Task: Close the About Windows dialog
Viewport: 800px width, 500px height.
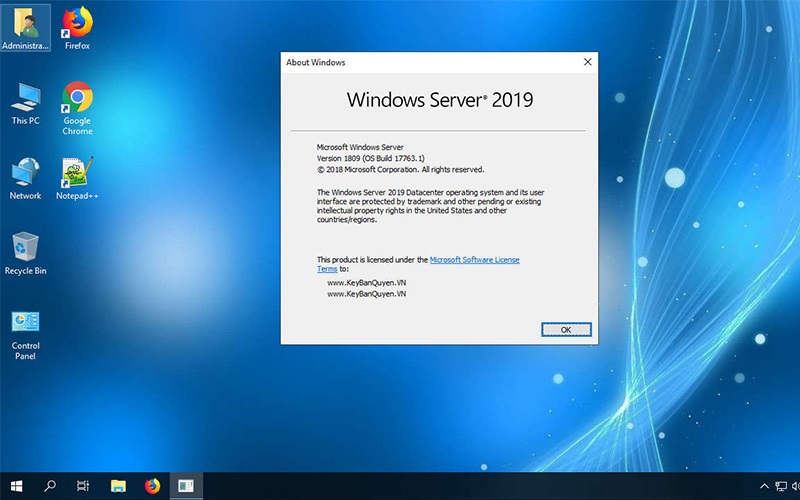Action: click(x=587, y=62)
